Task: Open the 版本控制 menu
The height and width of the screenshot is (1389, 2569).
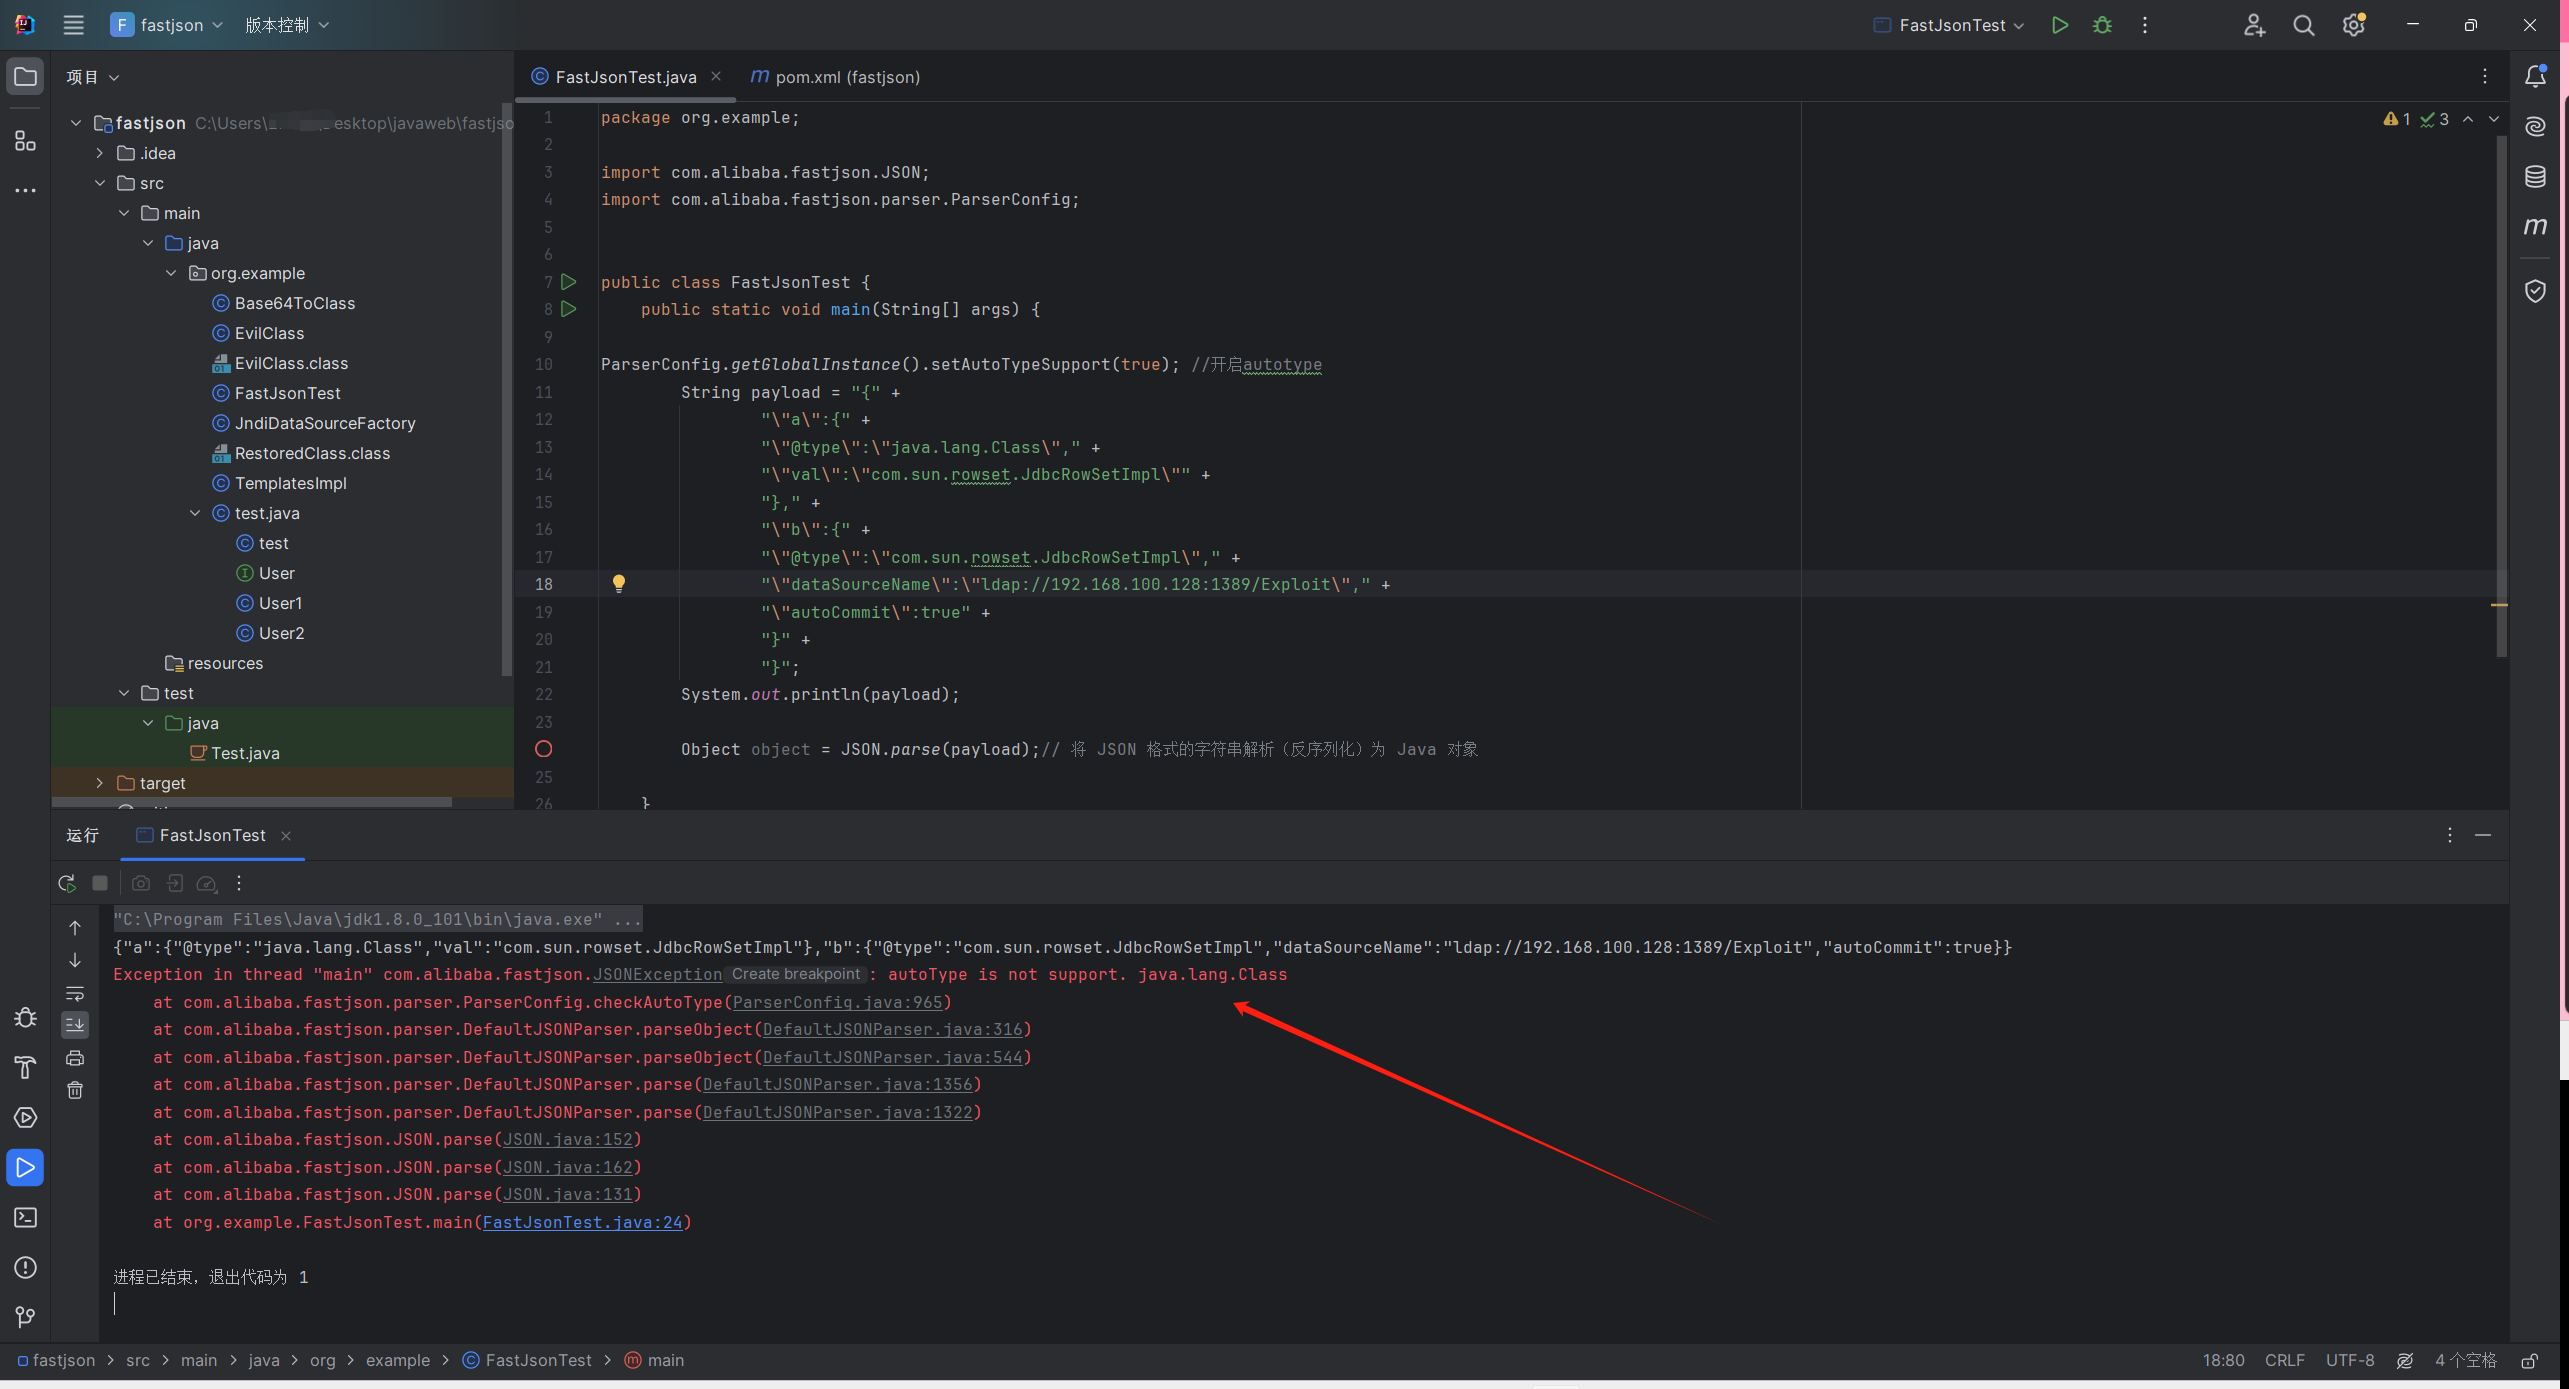Action: [x=286, y=25]
